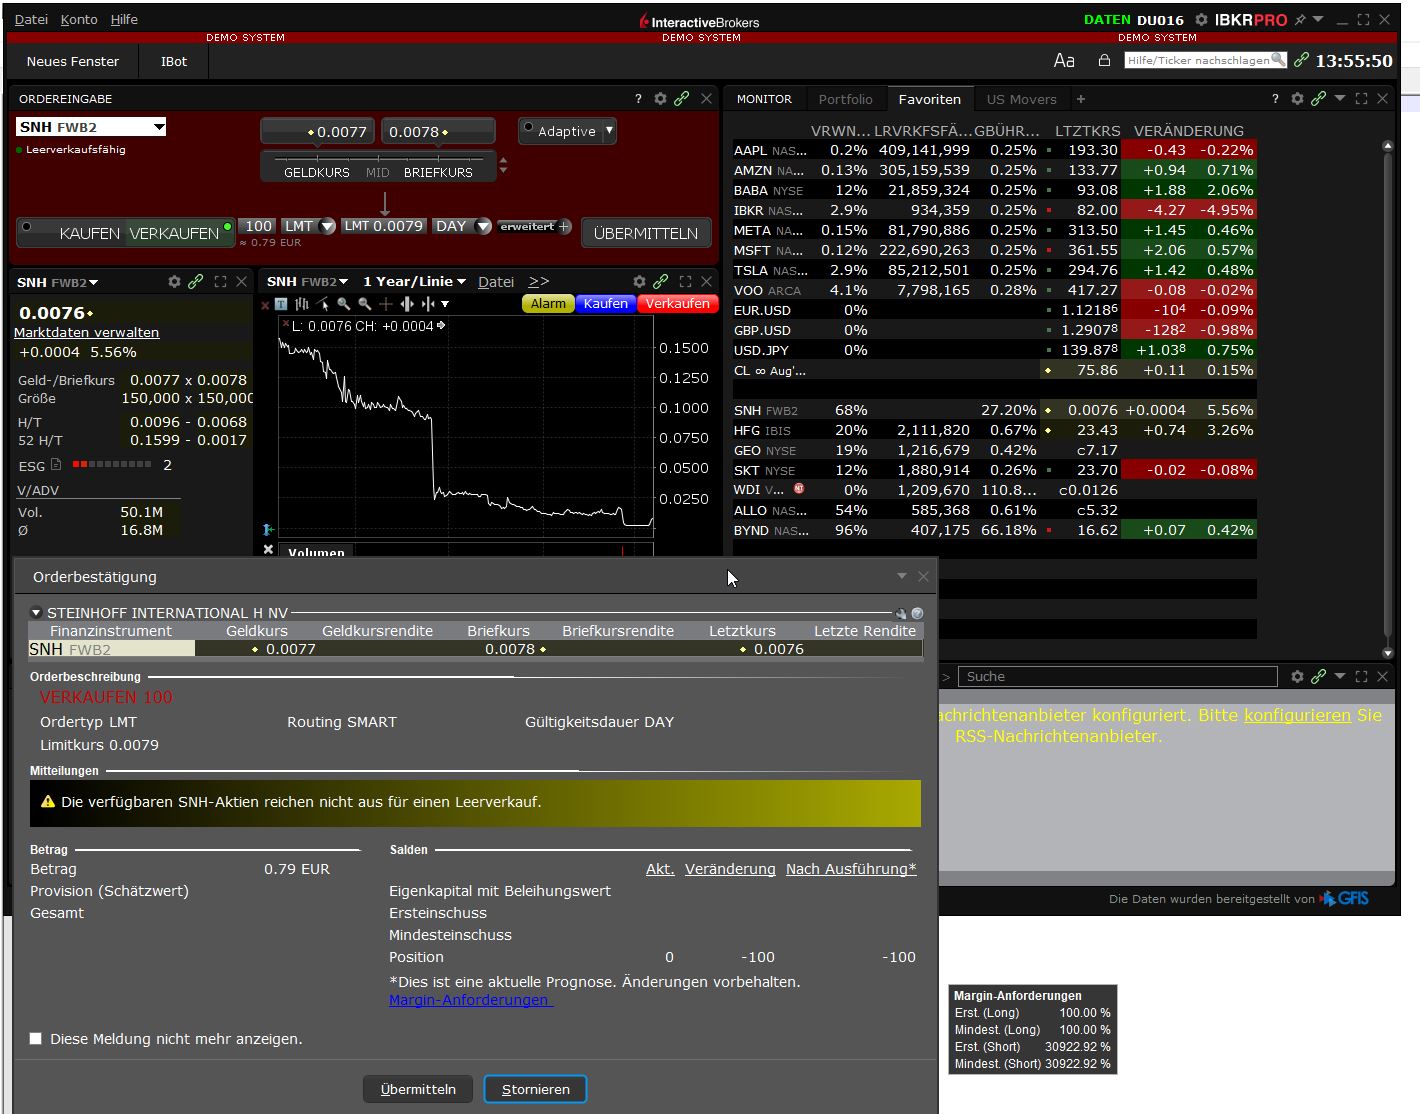The image size is (1420, 1114).
Task: Click ÜBERMITTELN in the Ordereingabe panel
Action: (646, 233)
